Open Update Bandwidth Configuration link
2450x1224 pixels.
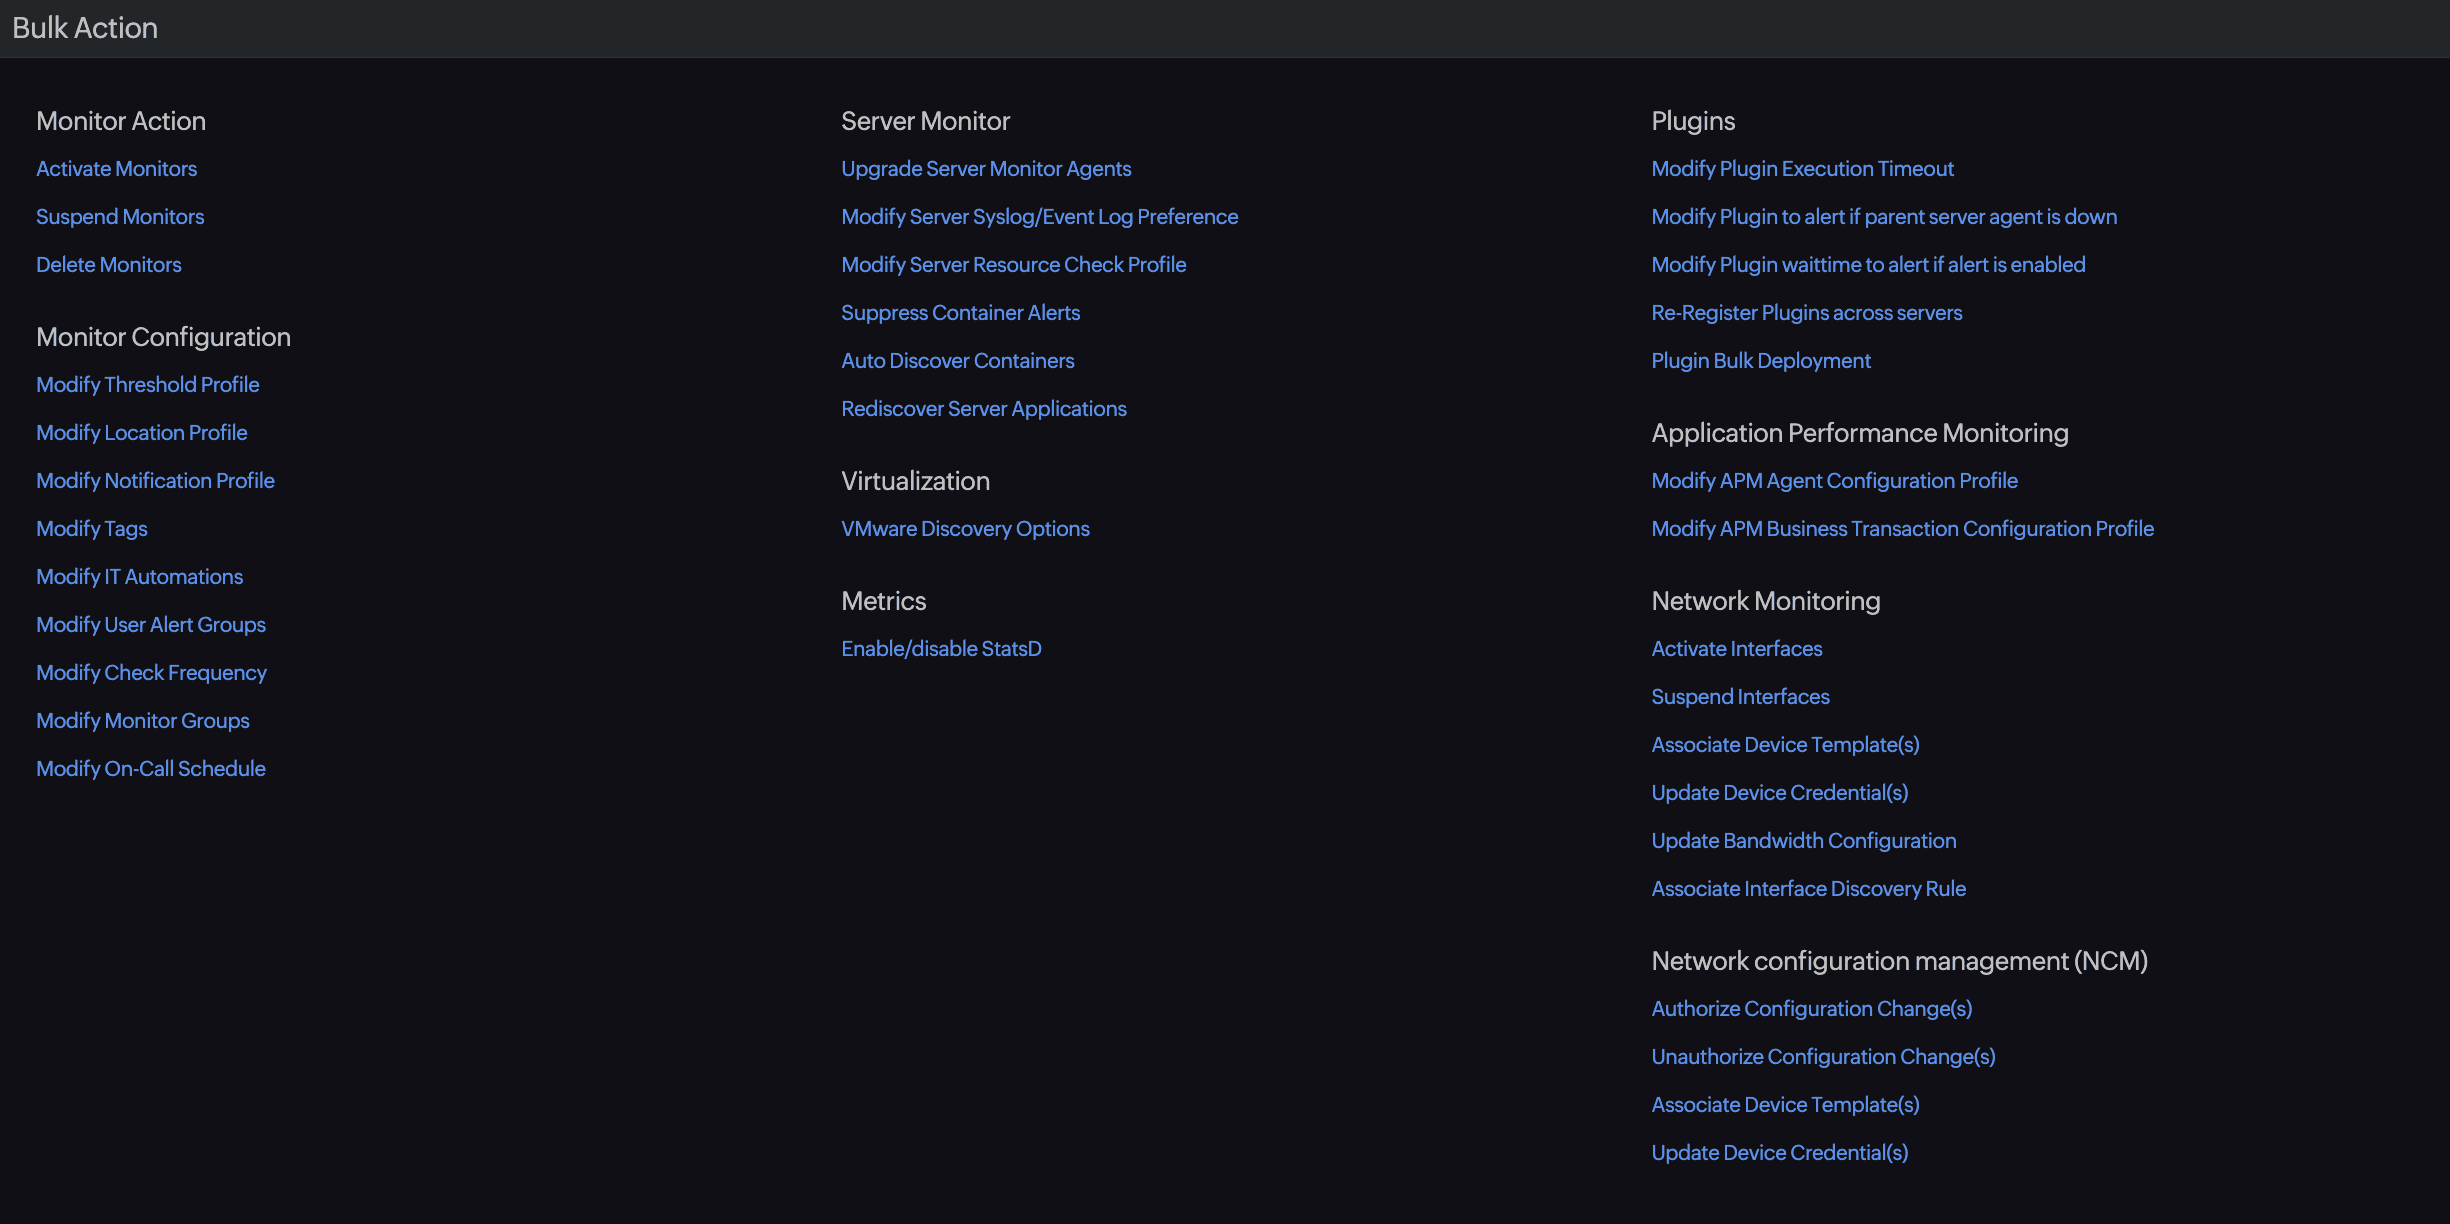coord(1803,841)
